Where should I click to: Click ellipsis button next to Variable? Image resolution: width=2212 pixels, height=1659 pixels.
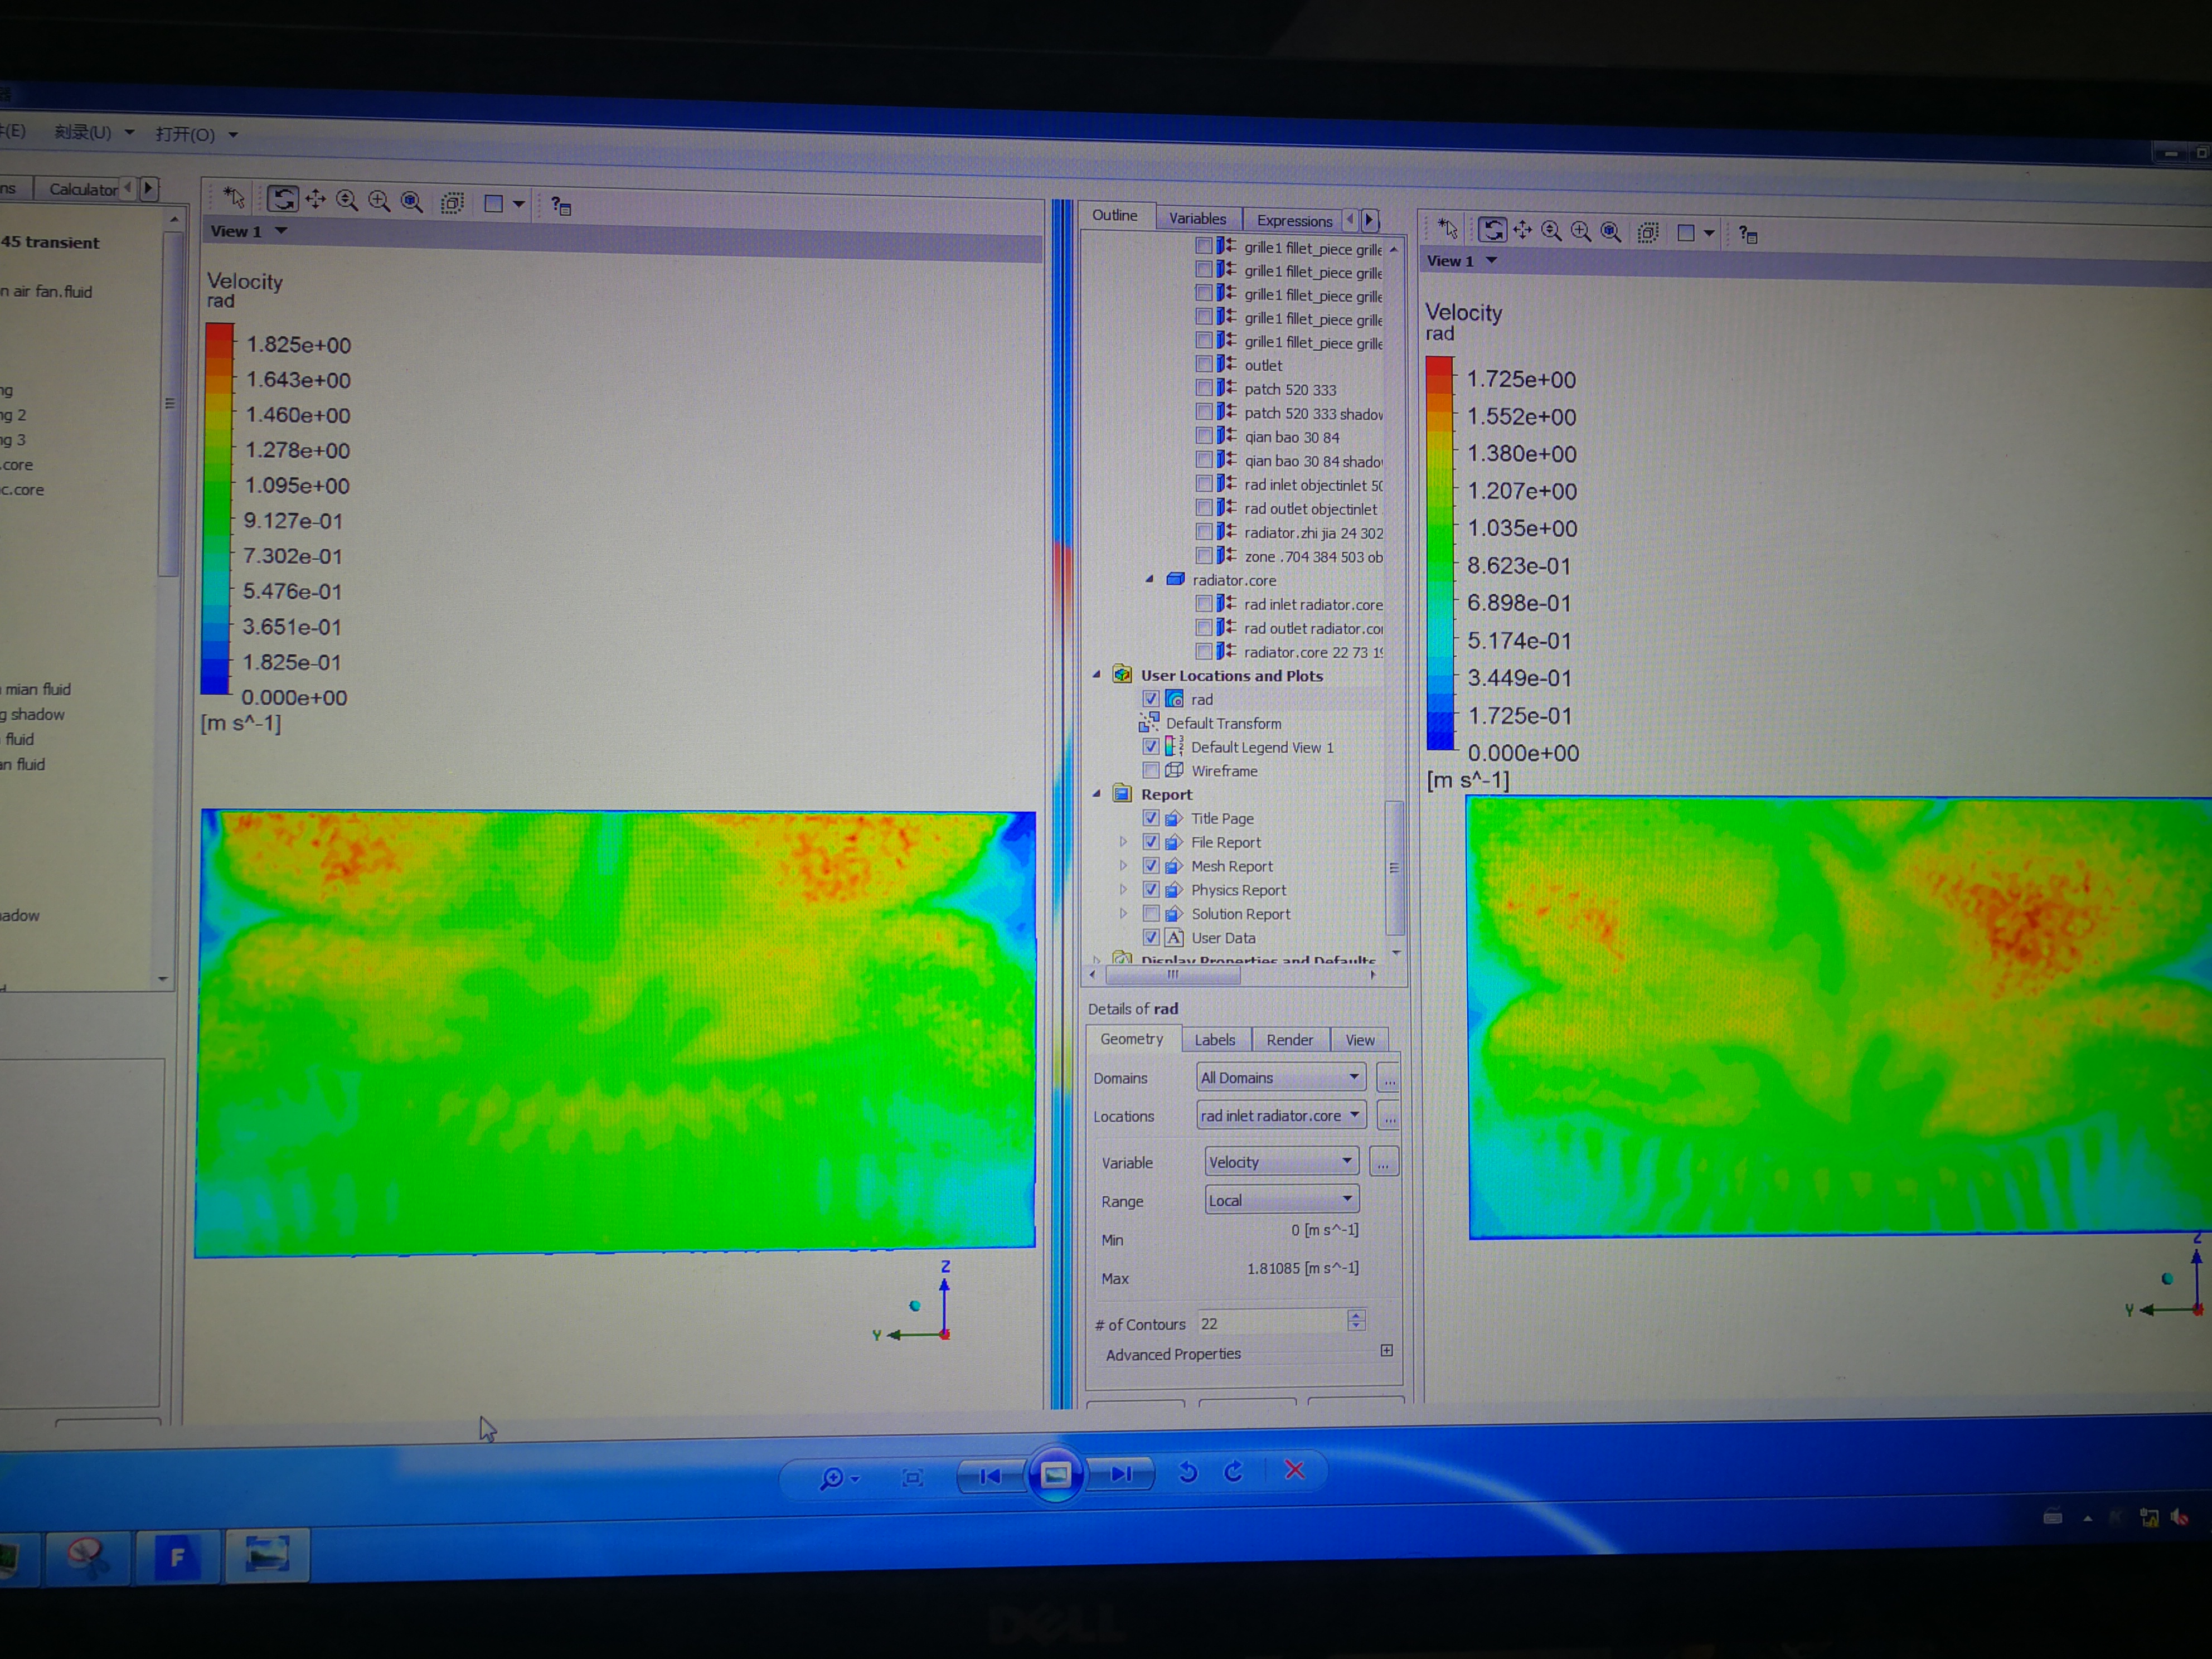pyautogui.click(x=1383, y=1162)
